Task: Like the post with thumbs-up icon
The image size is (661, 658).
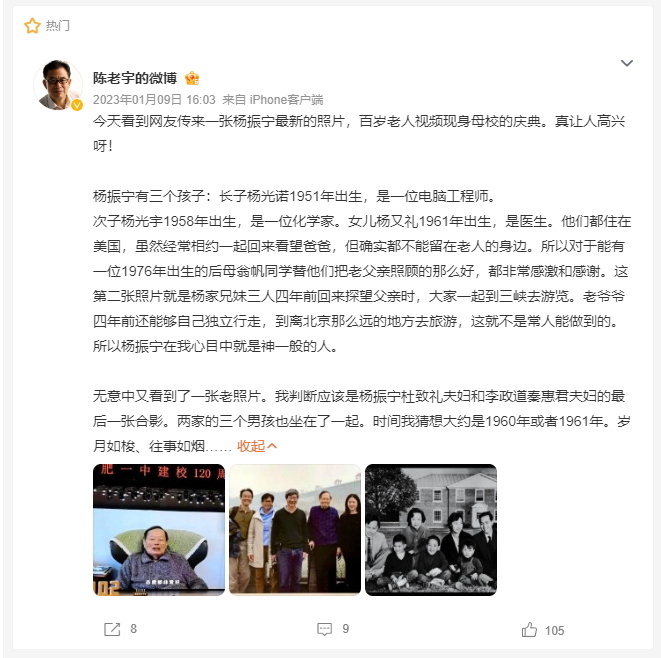Action: [529, 630]
